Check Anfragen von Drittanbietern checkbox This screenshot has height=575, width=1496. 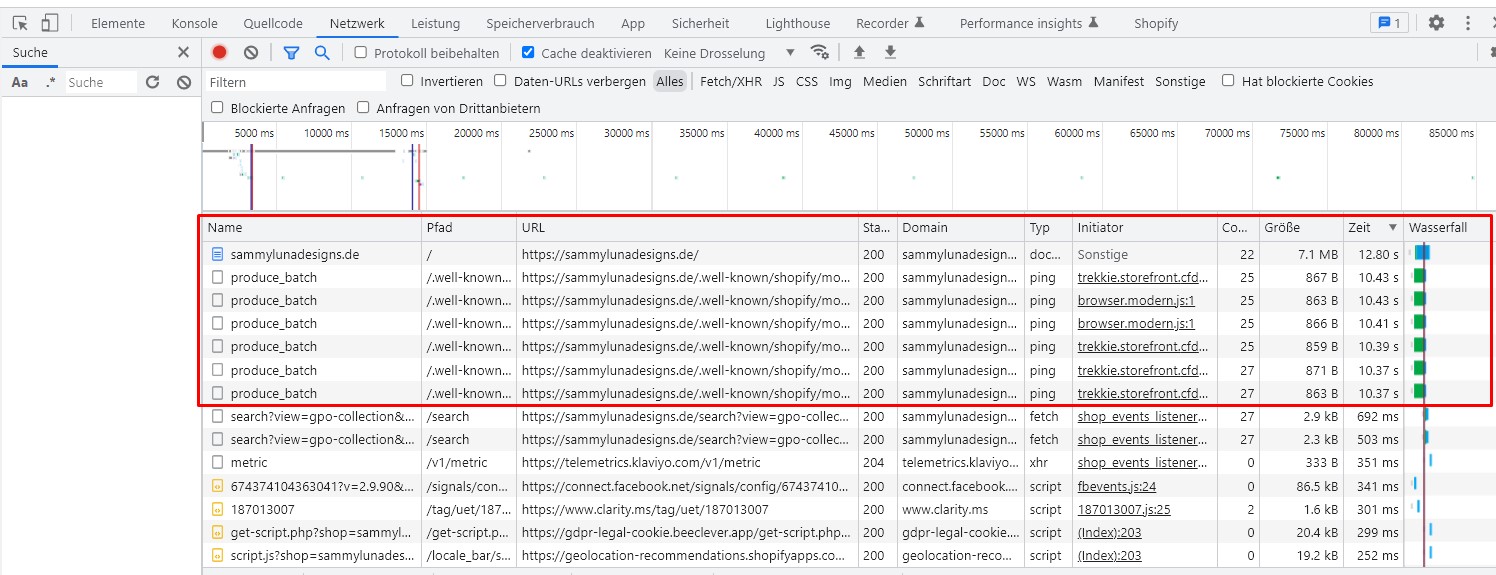pyautogui.click(x=364, y=108)
